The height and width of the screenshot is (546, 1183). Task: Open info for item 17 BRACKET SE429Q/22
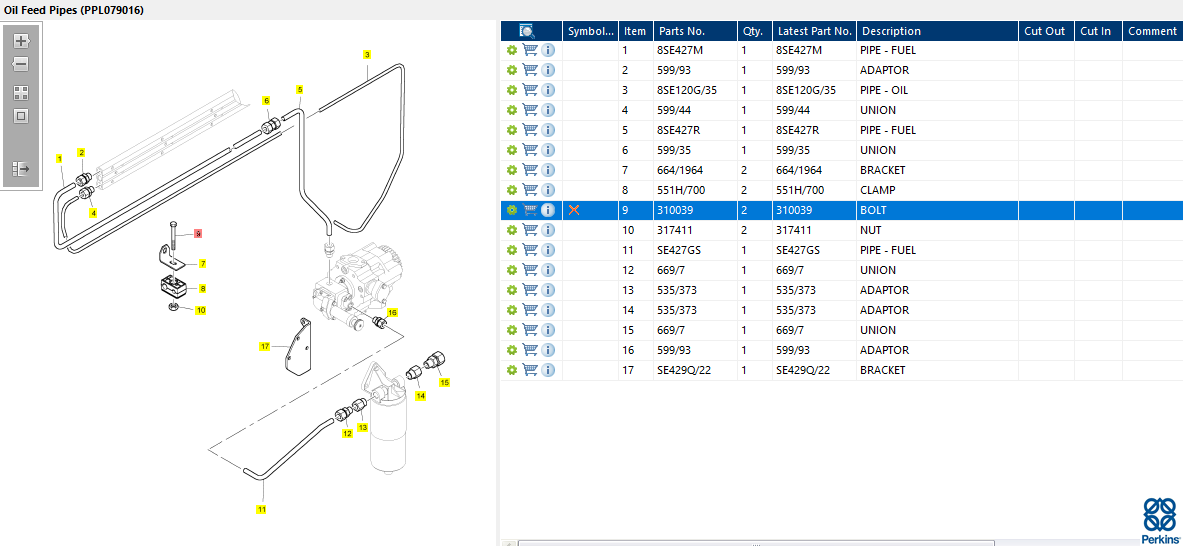tap(548, 370)
